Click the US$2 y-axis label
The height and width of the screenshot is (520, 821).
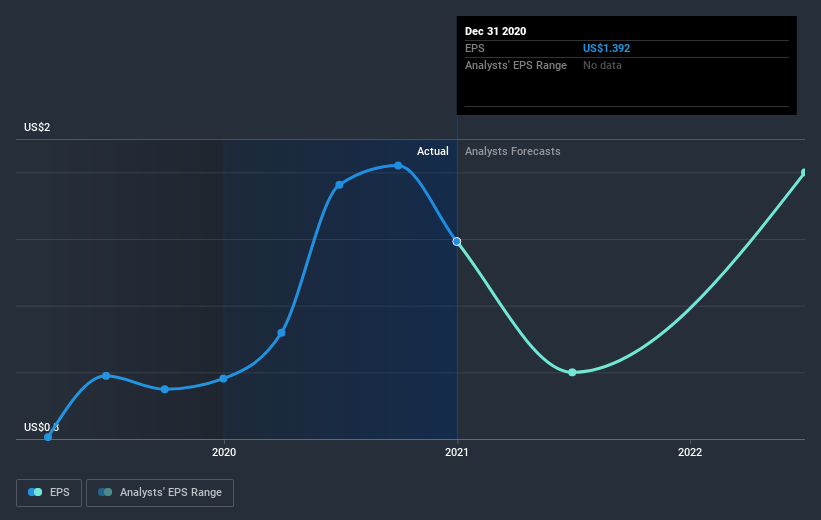tap(37, 127)
